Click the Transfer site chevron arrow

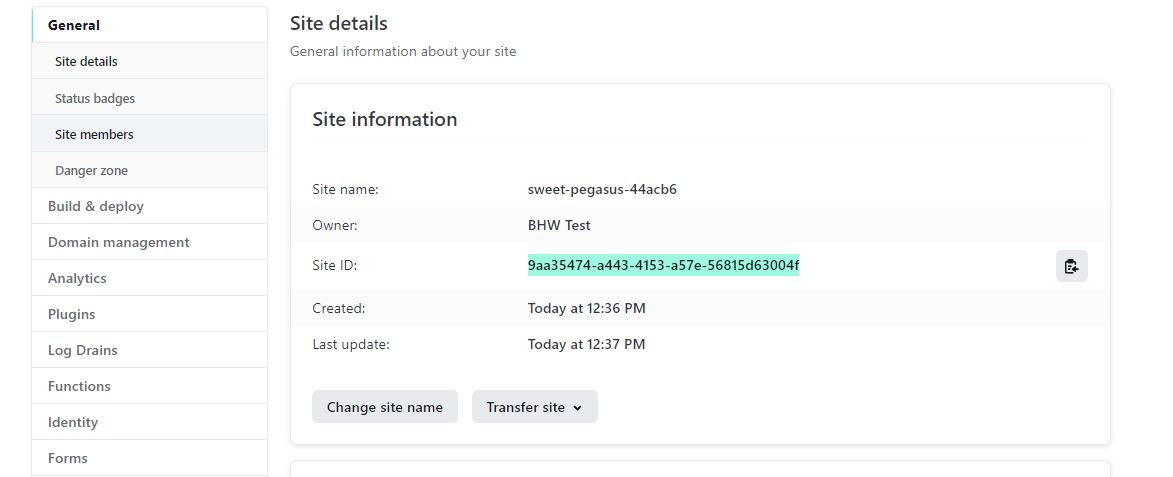[577, 408]
